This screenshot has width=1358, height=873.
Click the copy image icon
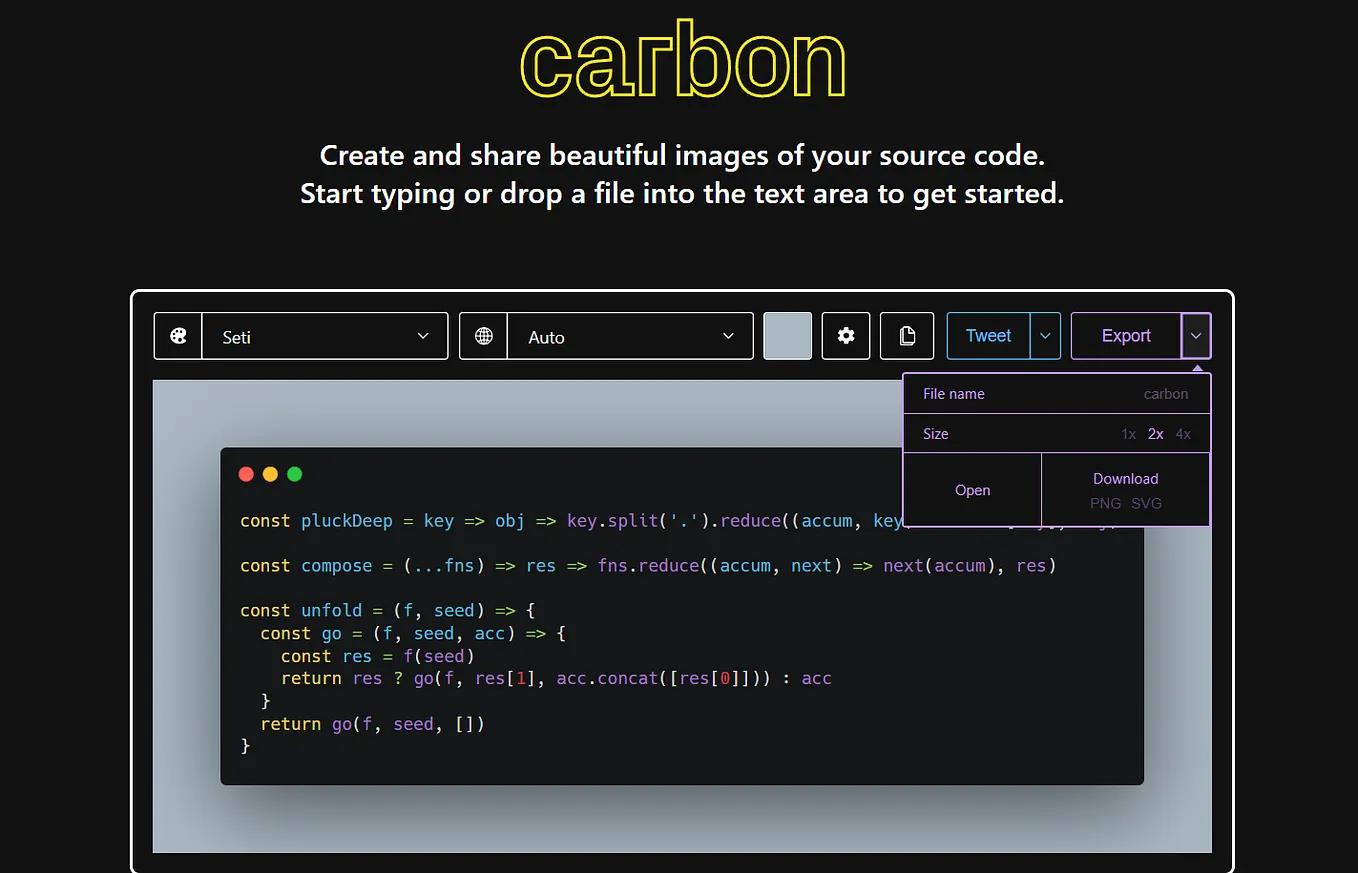coord(906,336)
